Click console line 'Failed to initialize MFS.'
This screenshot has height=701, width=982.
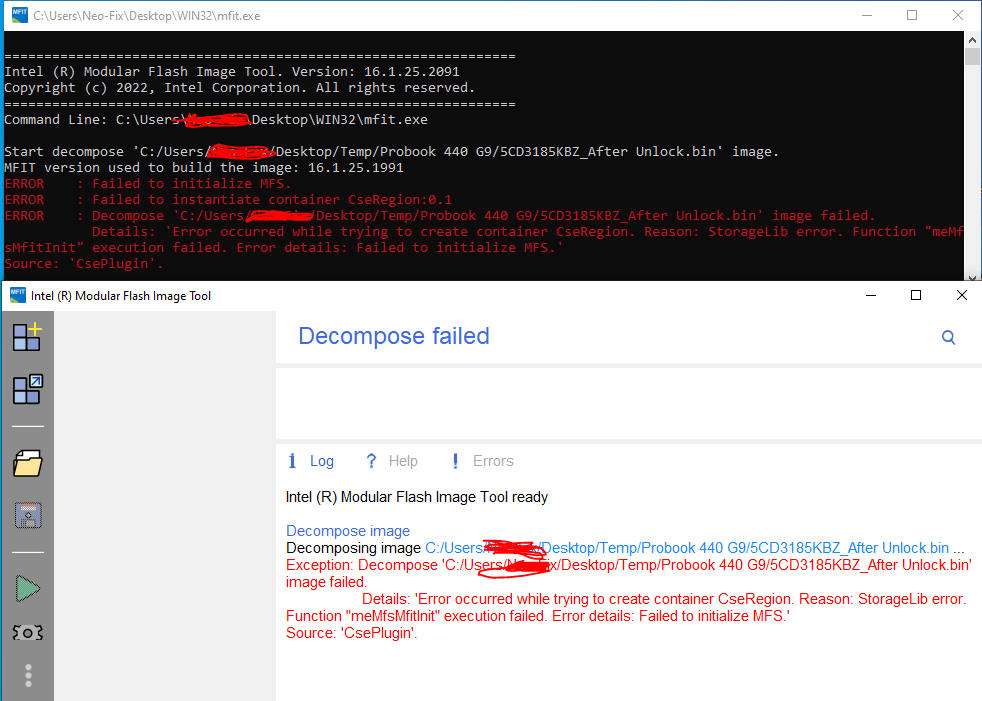pos(148,184)
